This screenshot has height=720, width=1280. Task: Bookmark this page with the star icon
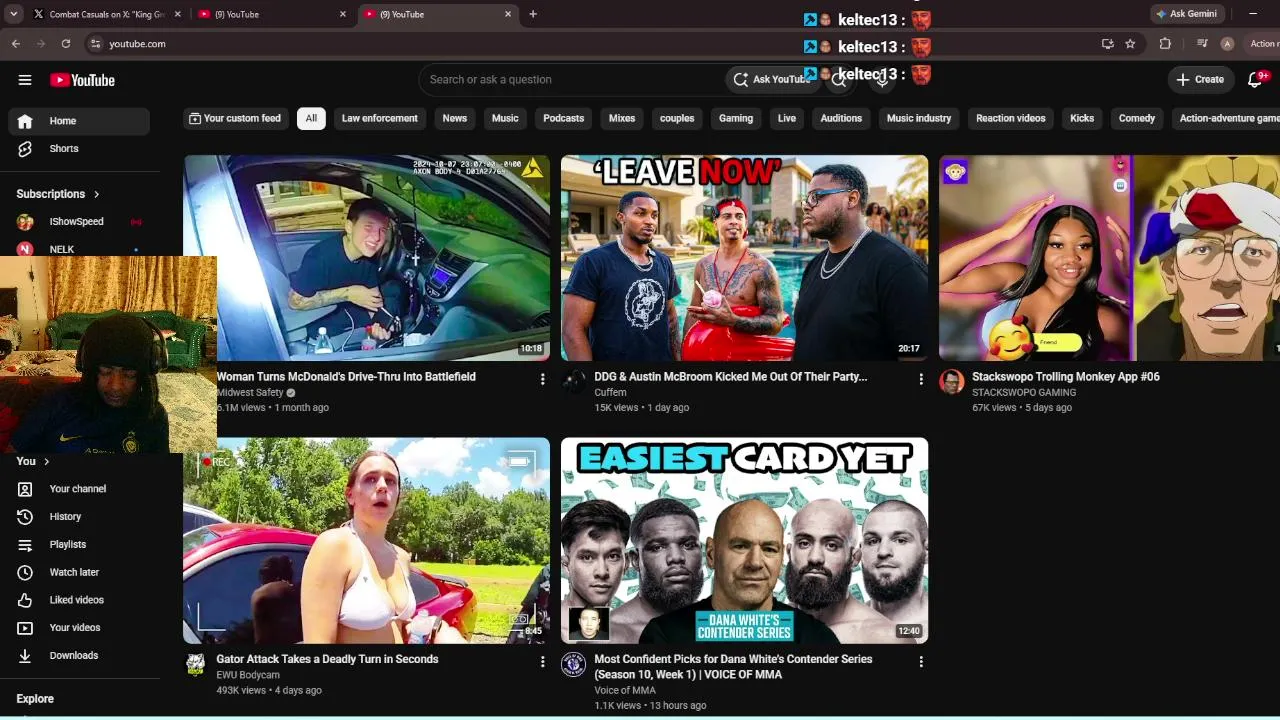pos(1130,44)
